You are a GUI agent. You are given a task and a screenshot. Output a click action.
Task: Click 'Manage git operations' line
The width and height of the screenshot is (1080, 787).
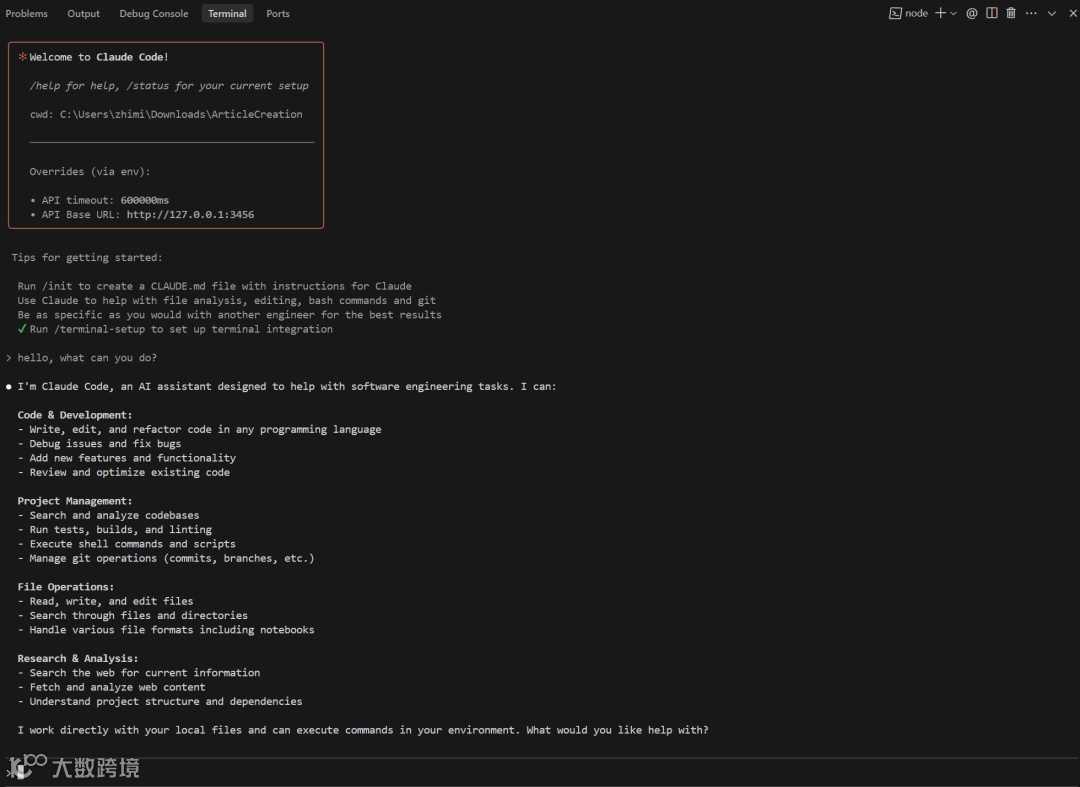tap(166, 559)
